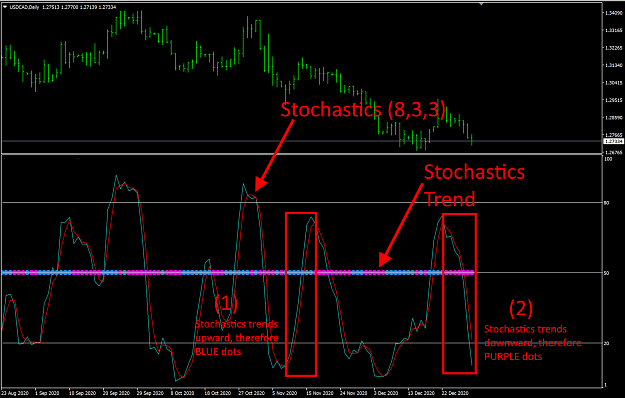Click indicator scale level 80
Screen dimensions: 625x398
click(607, 203)
